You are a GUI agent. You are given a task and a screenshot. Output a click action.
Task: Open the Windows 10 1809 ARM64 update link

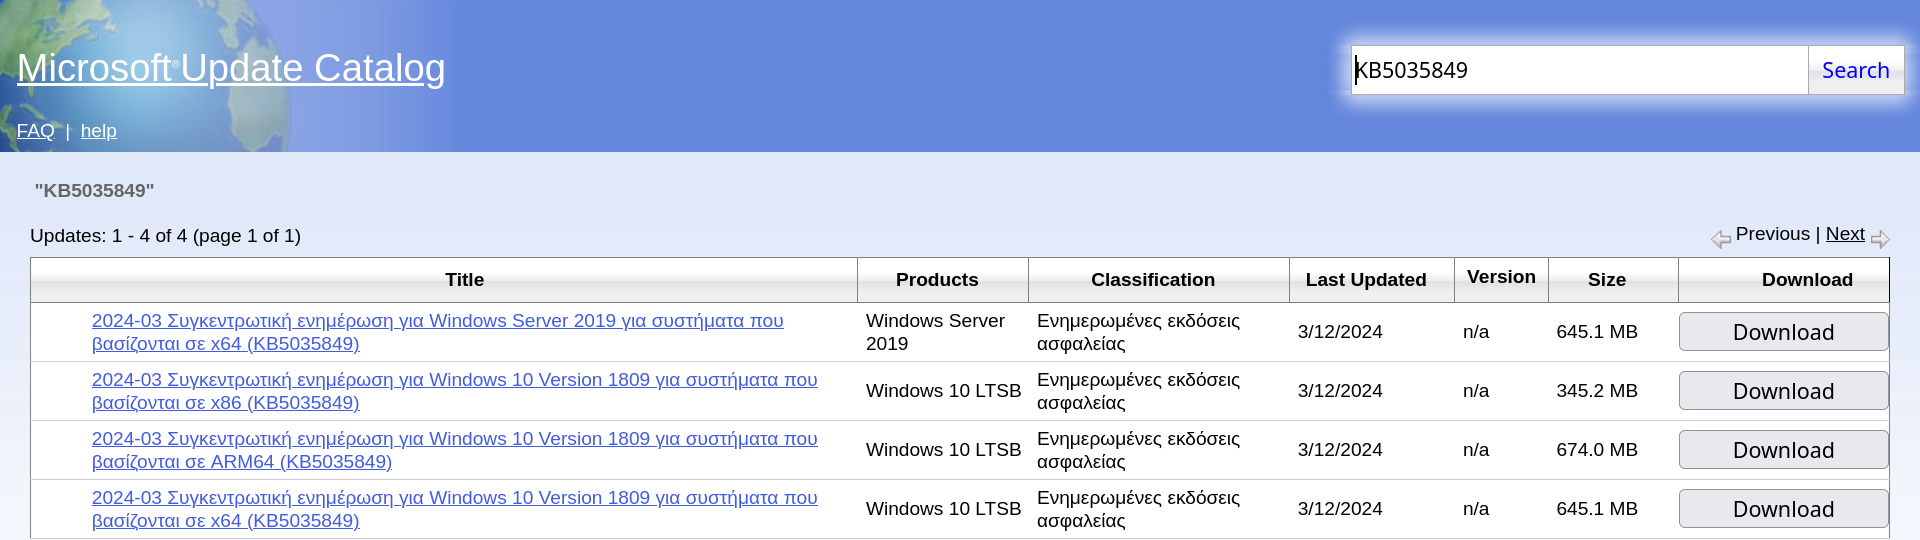[455, 450]
